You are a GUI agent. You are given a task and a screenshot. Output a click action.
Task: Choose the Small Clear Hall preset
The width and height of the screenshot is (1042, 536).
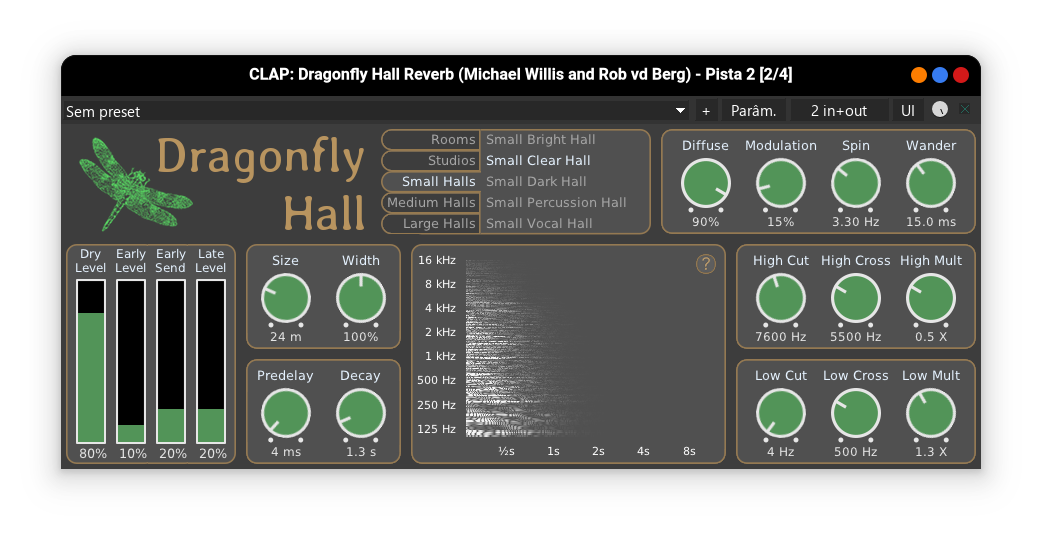(x=538, y=161)
